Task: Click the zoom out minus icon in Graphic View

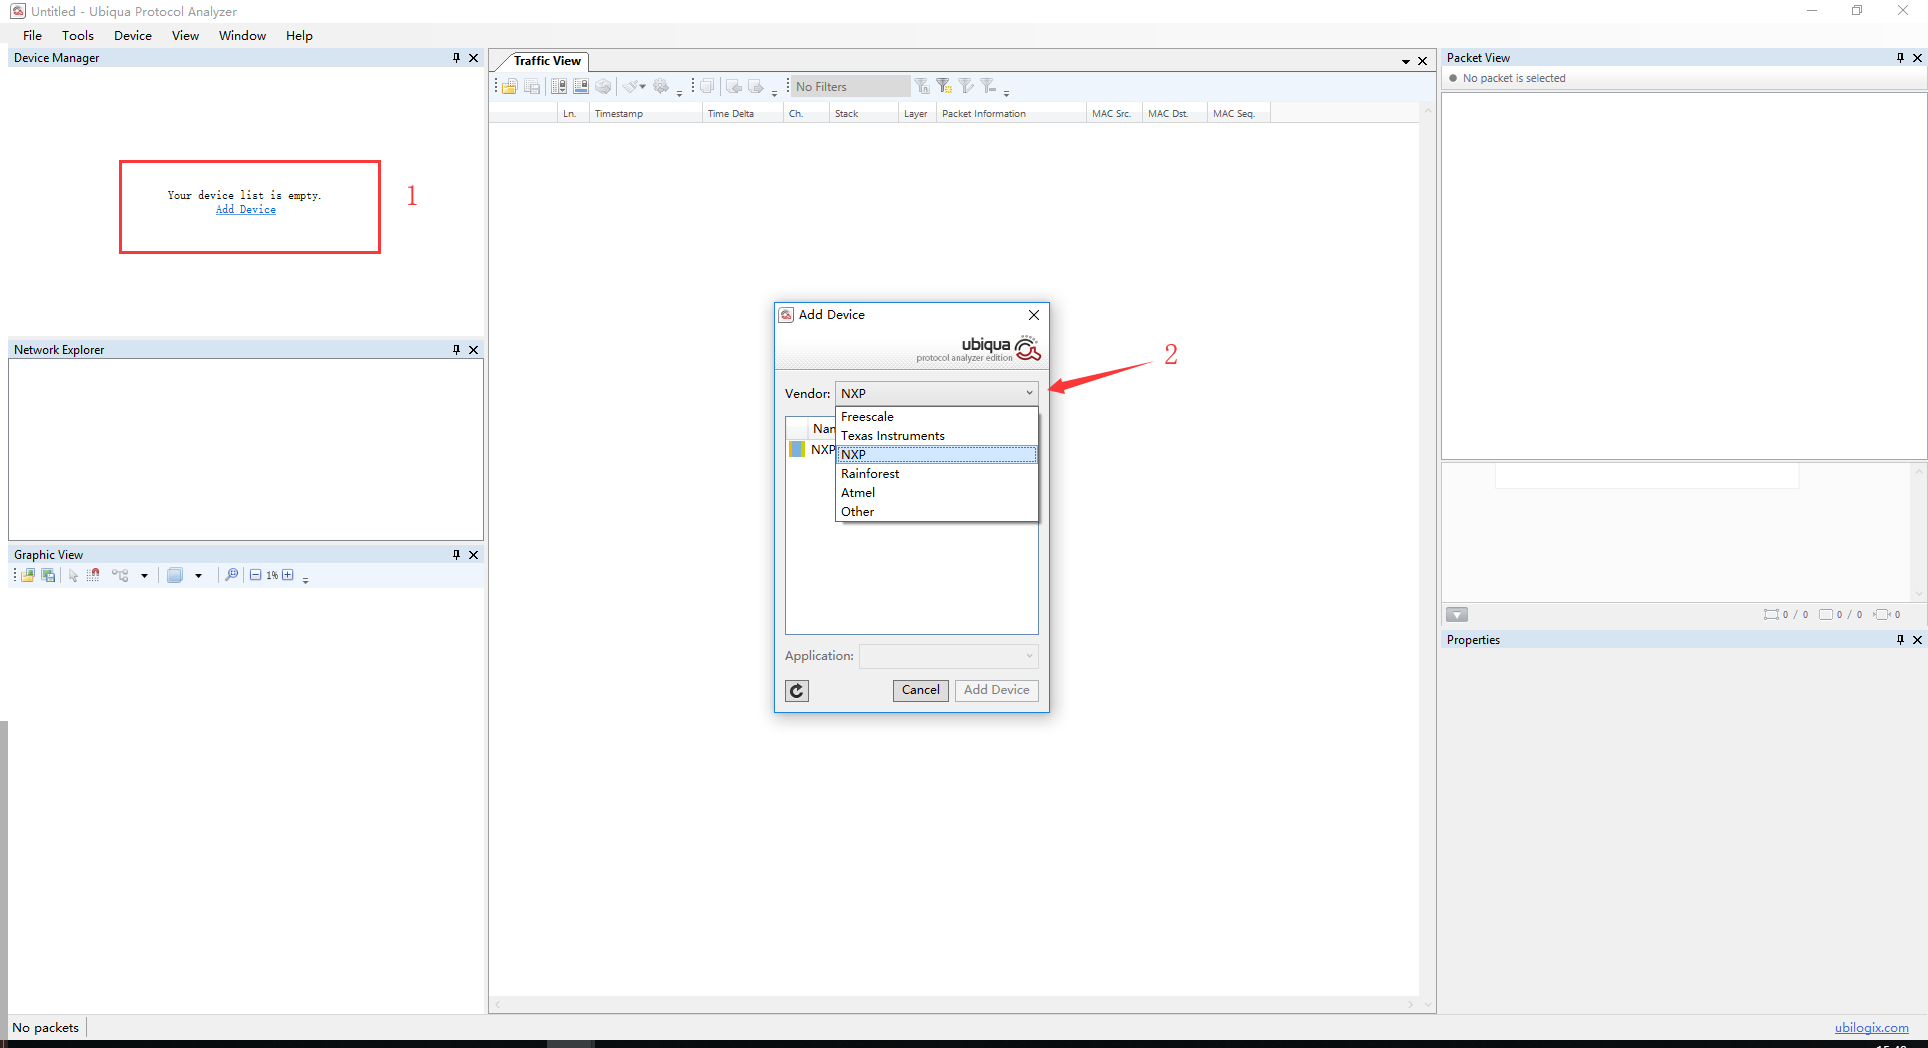Action: [256, 575]
